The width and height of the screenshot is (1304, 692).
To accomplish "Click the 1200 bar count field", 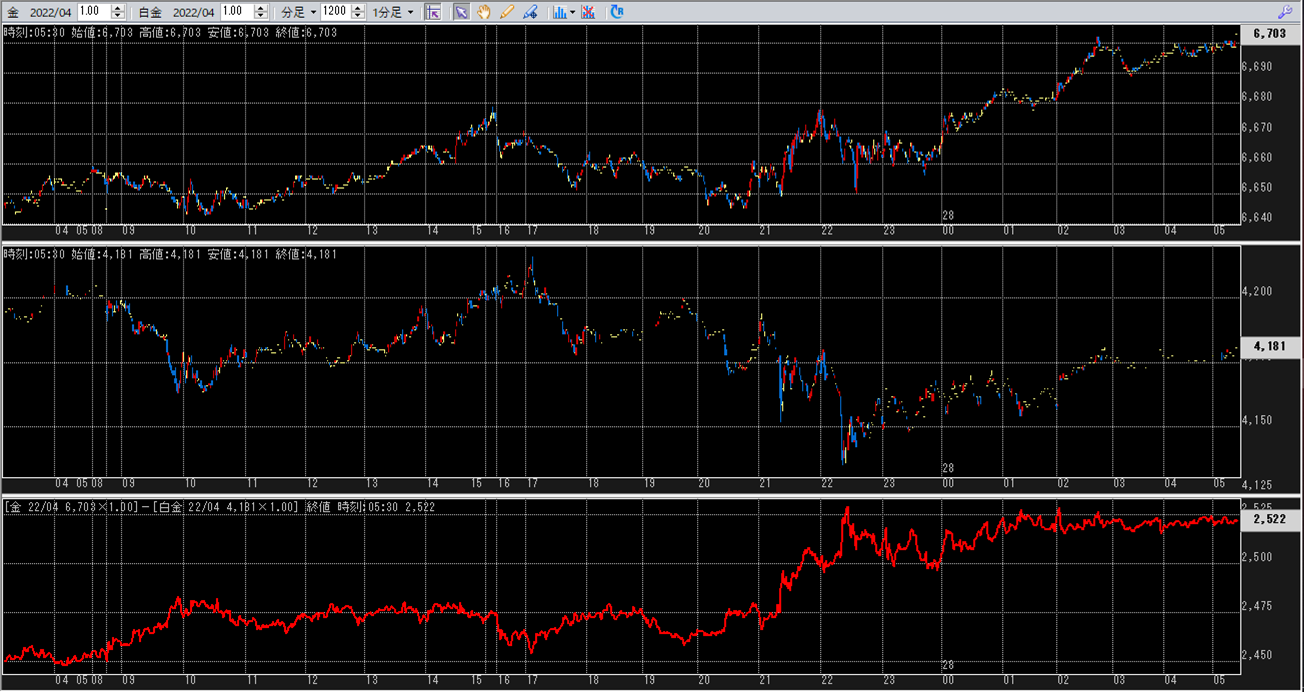I will tap(335, 12).
